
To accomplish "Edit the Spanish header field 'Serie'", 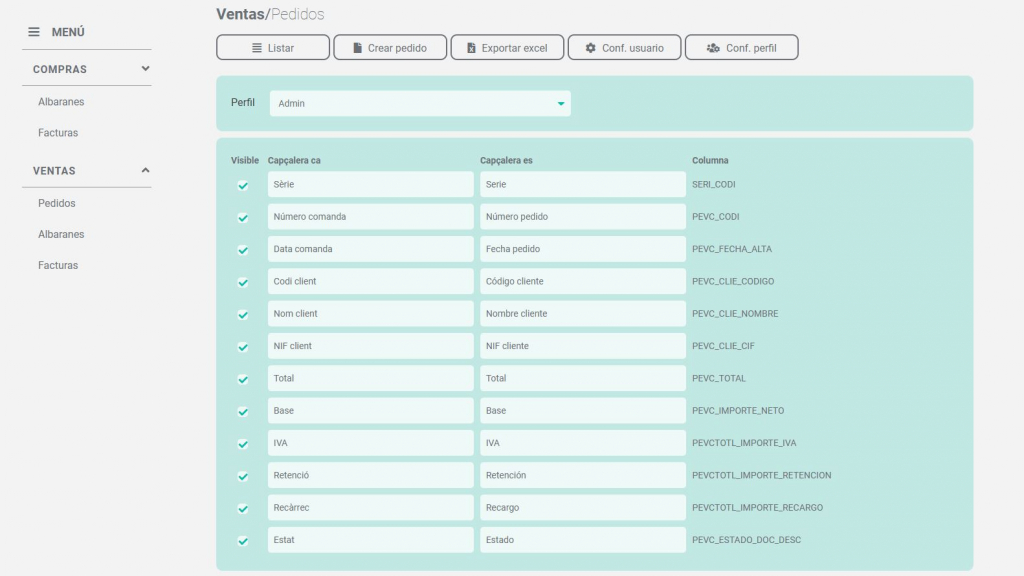I will tap(583, 184).
